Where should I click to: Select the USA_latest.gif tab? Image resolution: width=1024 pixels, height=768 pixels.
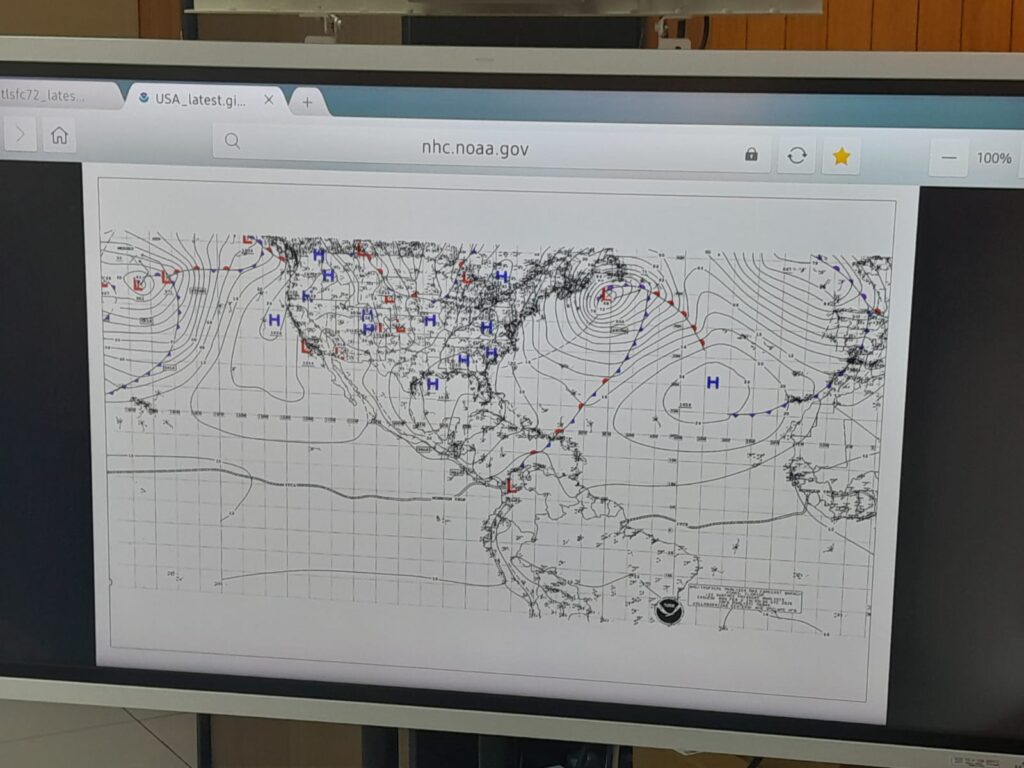(x=200, y=99)
